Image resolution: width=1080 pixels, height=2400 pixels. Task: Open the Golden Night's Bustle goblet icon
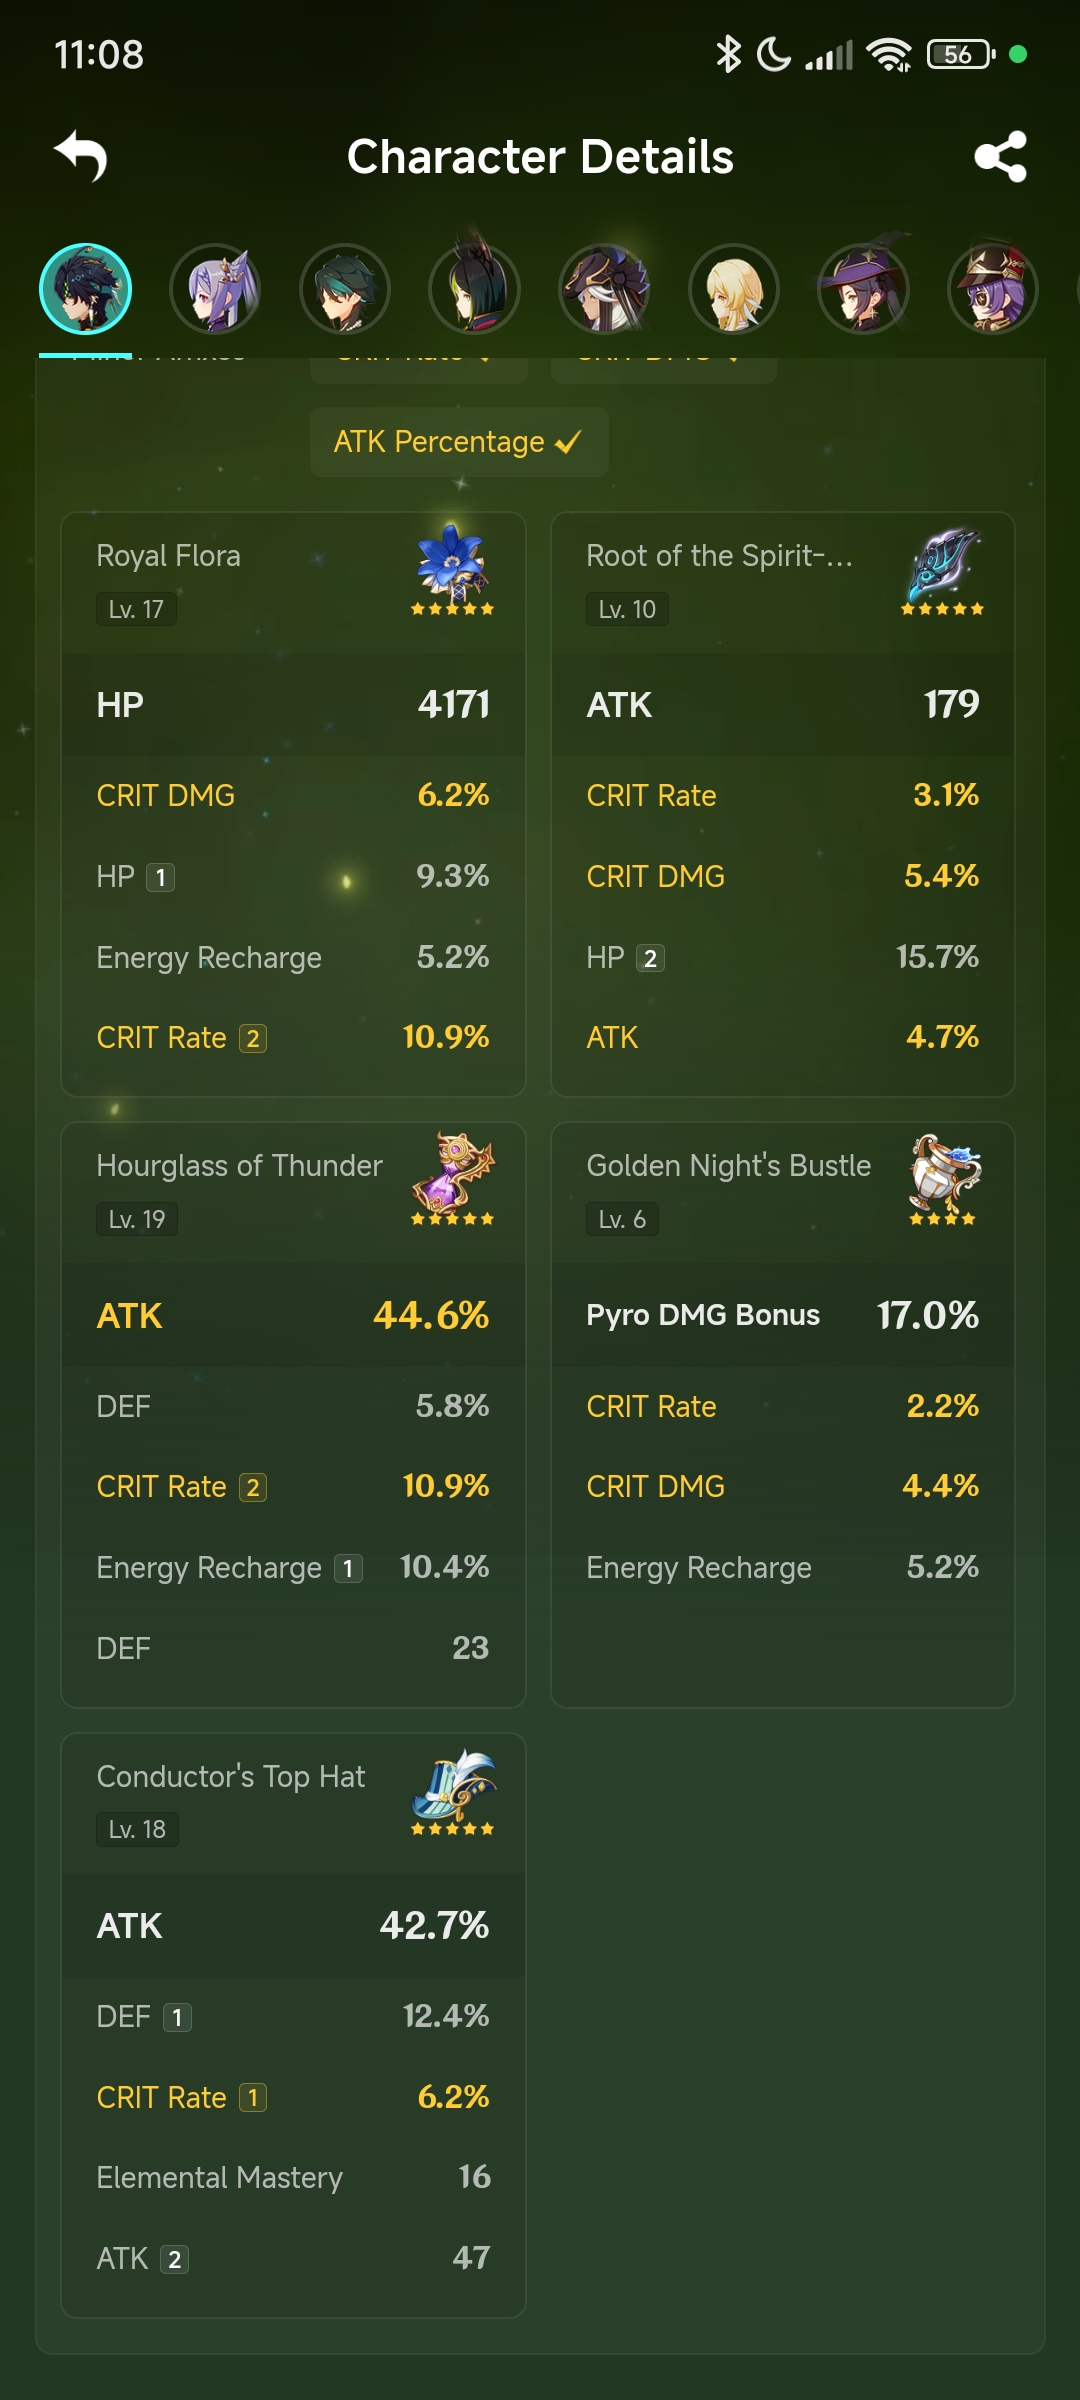[x=943, y=1172]
